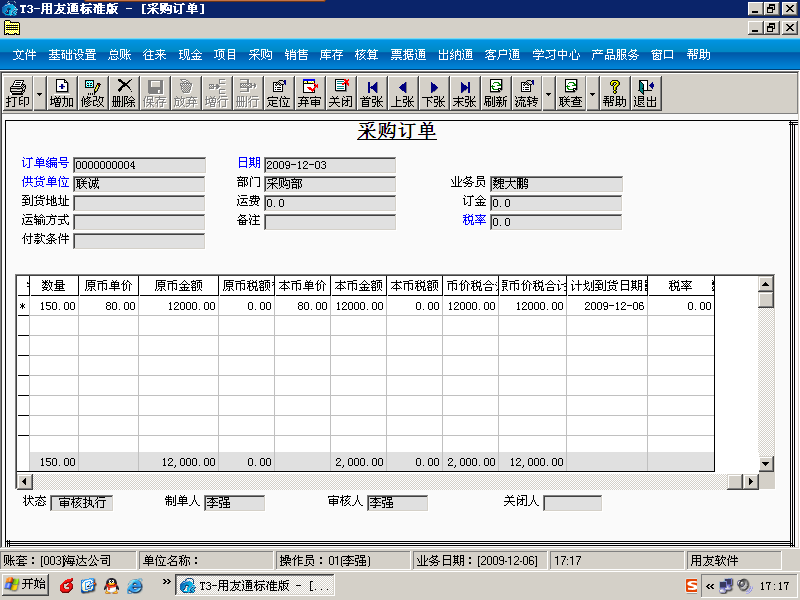800x600 pixels.
Task: Open the 核算 menu
Action: pyautogui.click(x=367, y=55)
